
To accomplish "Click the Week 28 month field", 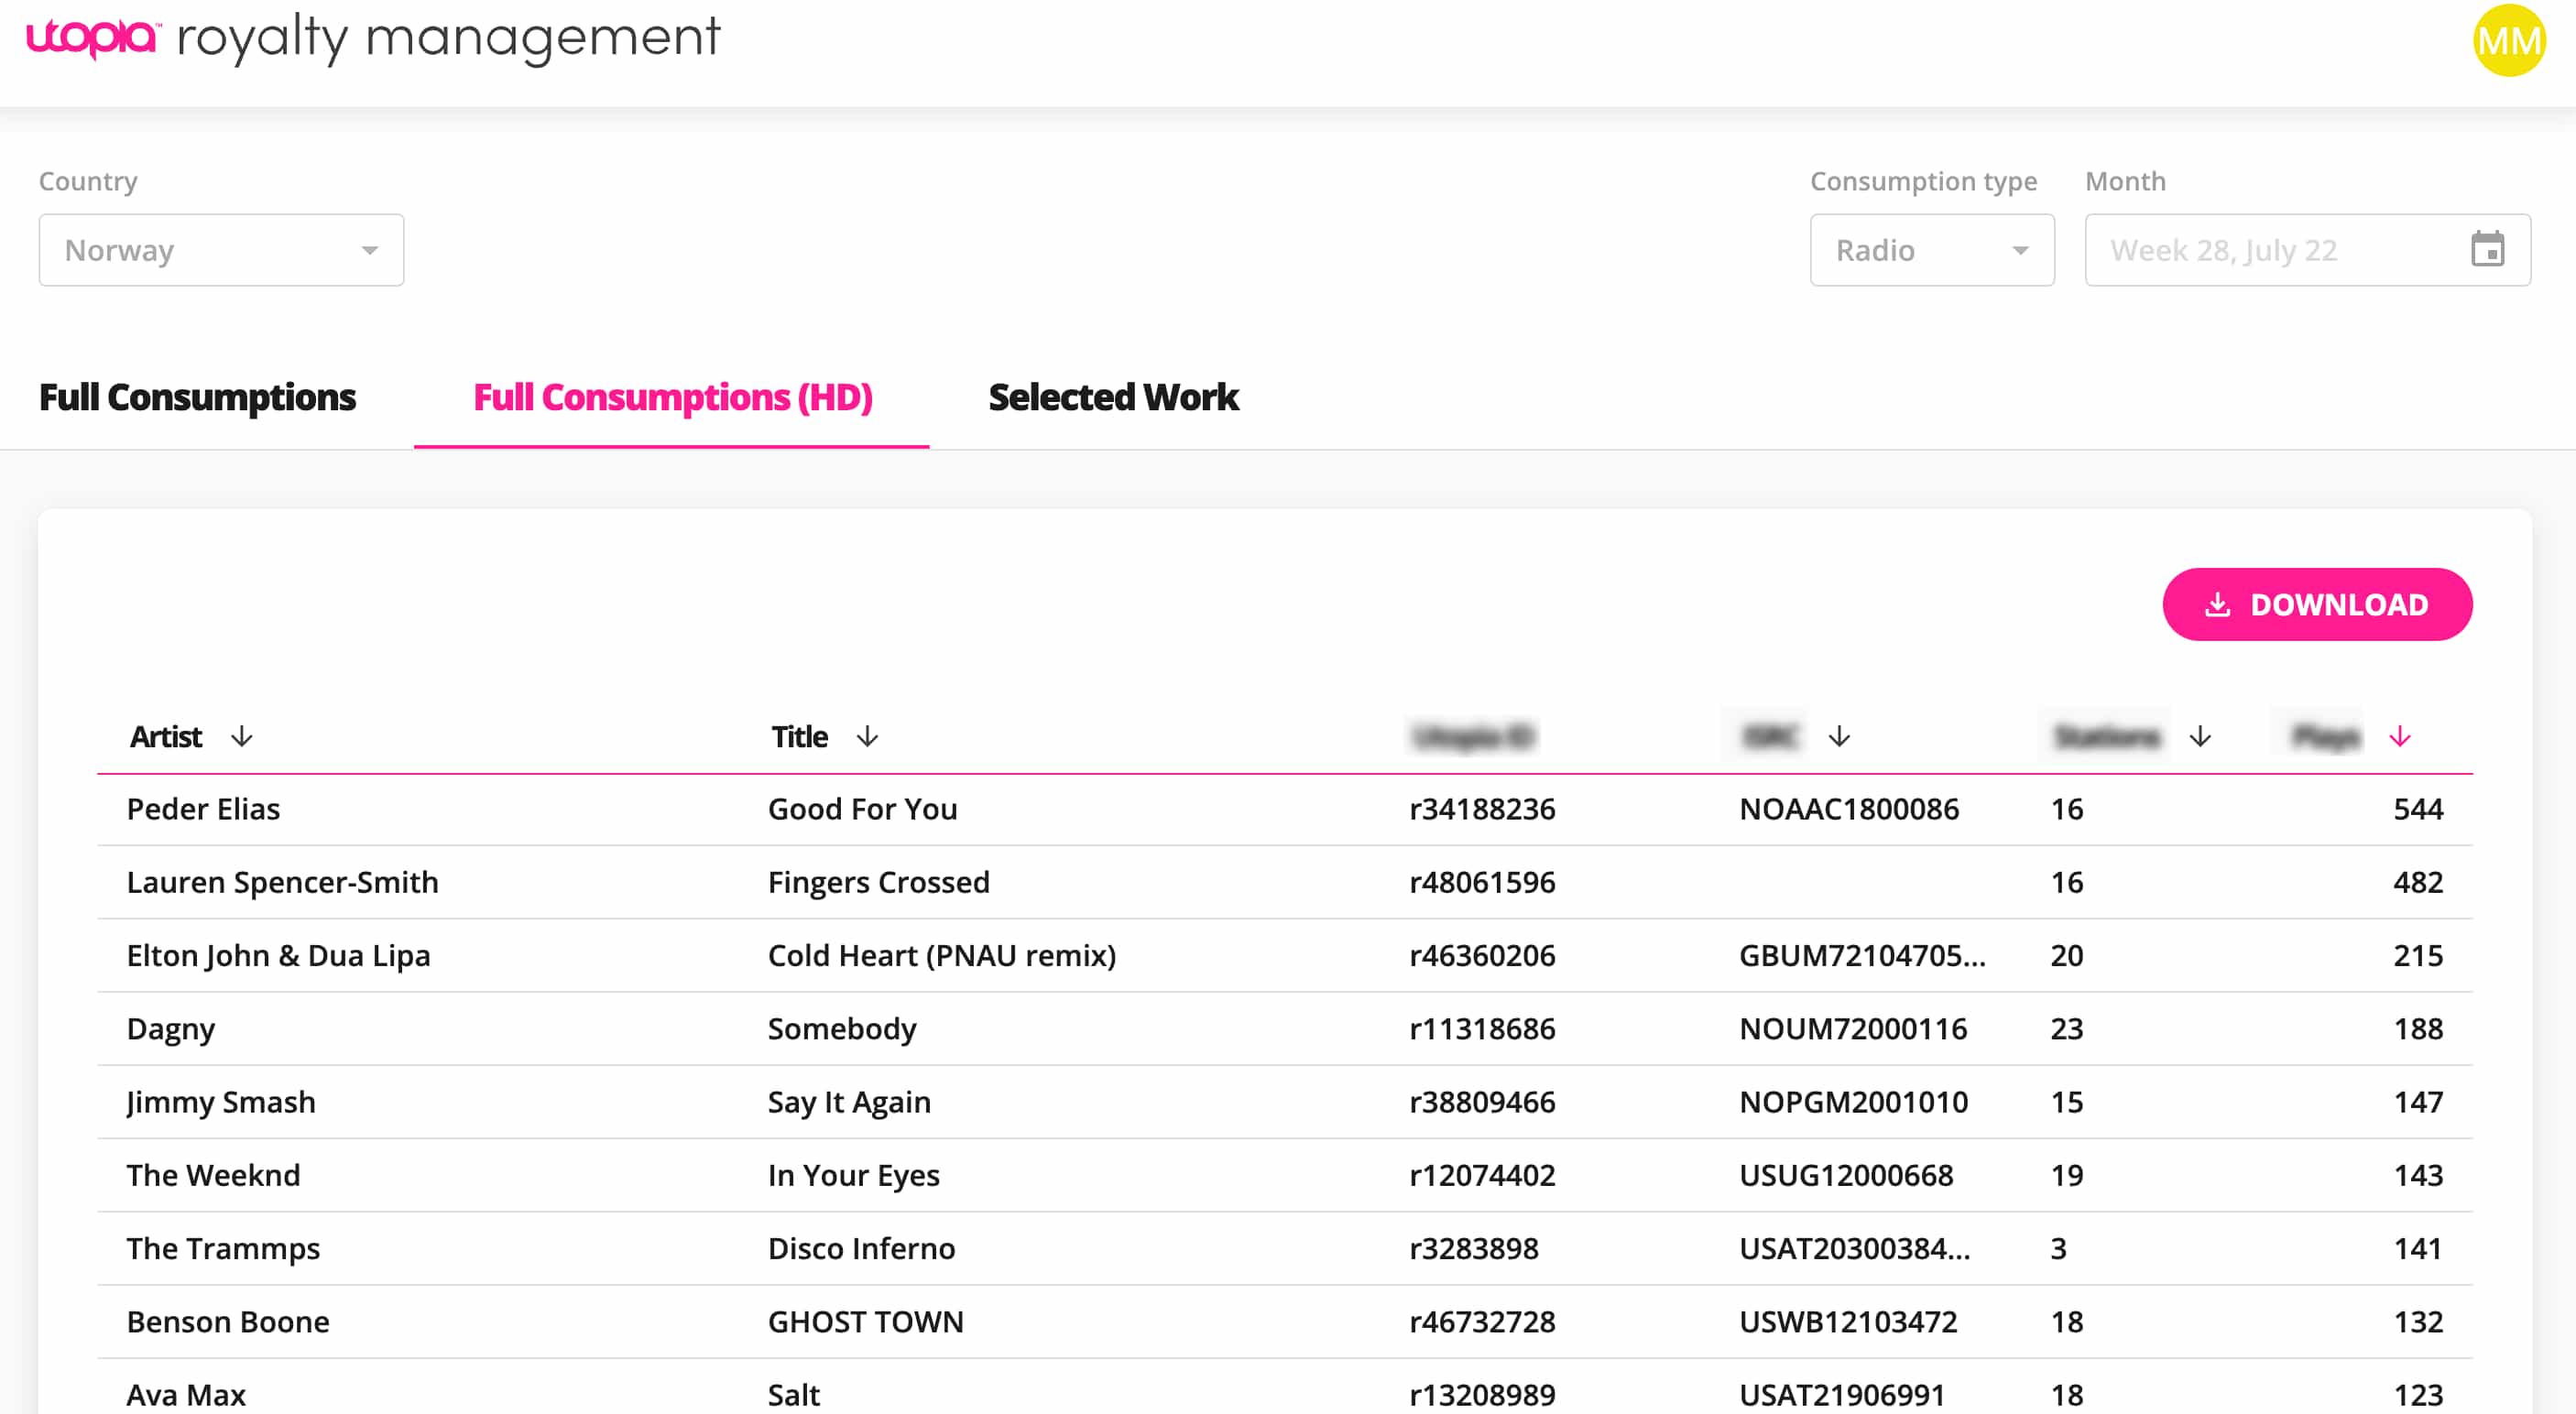I will click(2270, 250).
